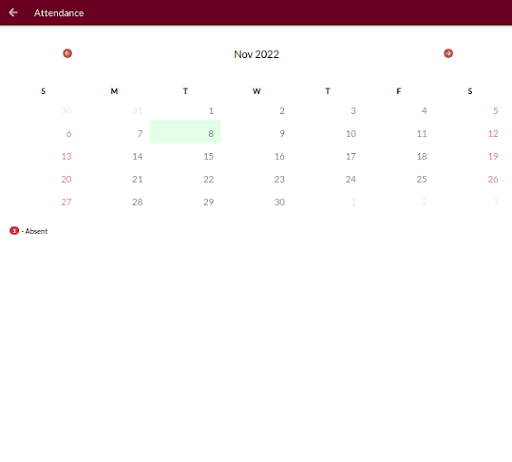Select highlighted date 8

click(x=185, y=132)
